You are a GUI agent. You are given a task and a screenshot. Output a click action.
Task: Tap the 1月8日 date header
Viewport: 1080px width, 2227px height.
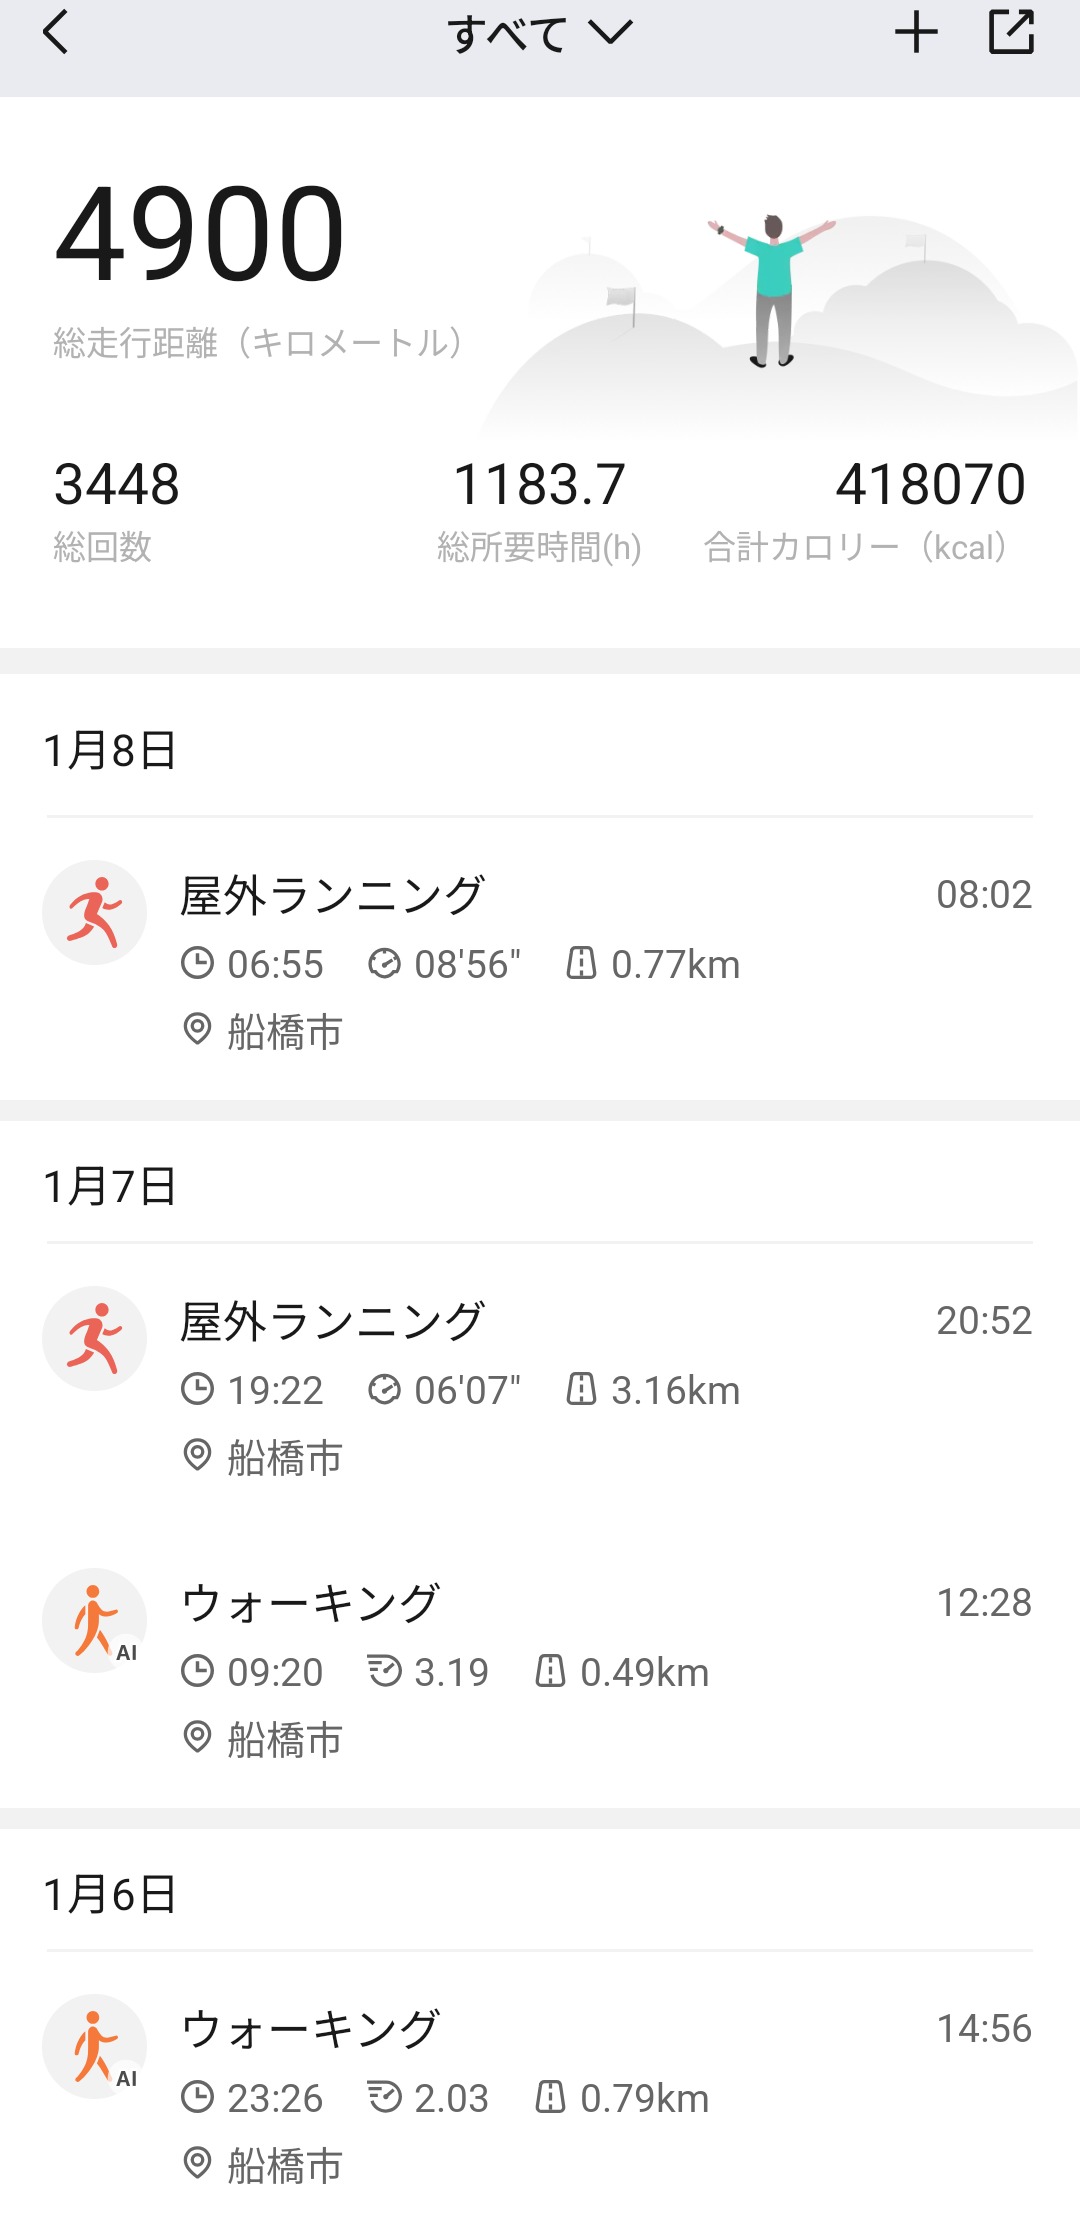coord(110,751)
